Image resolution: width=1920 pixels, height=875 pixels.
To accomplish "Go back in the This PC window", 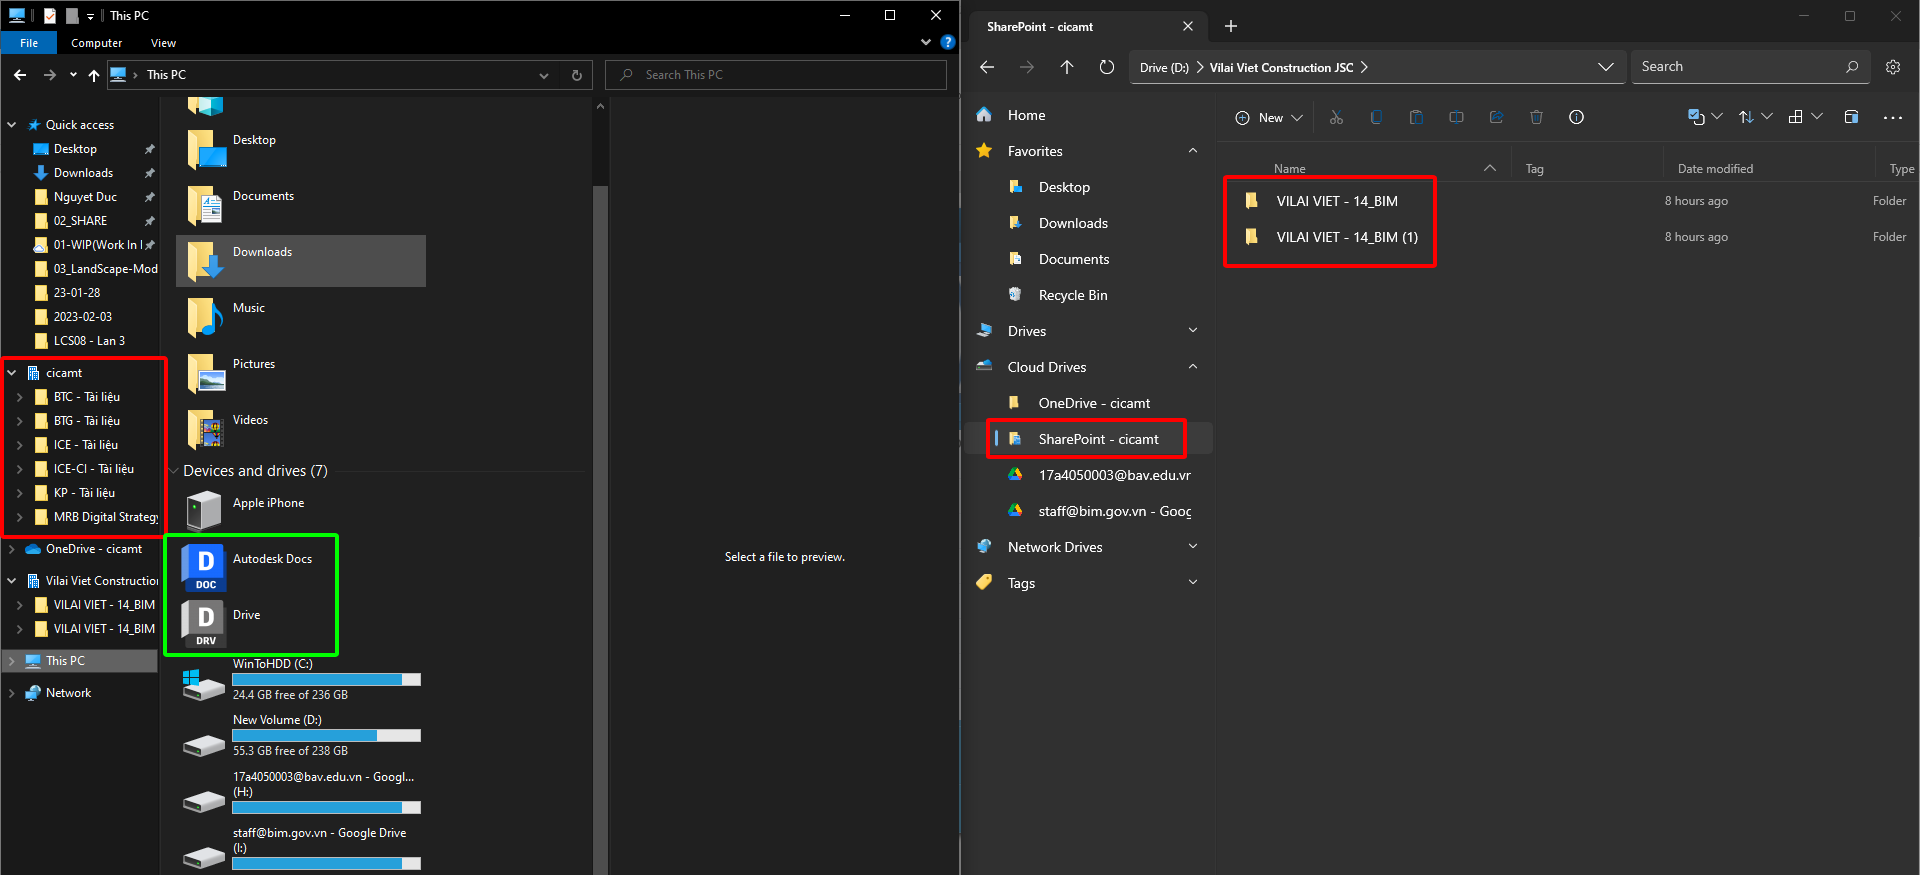I will 20,75.
